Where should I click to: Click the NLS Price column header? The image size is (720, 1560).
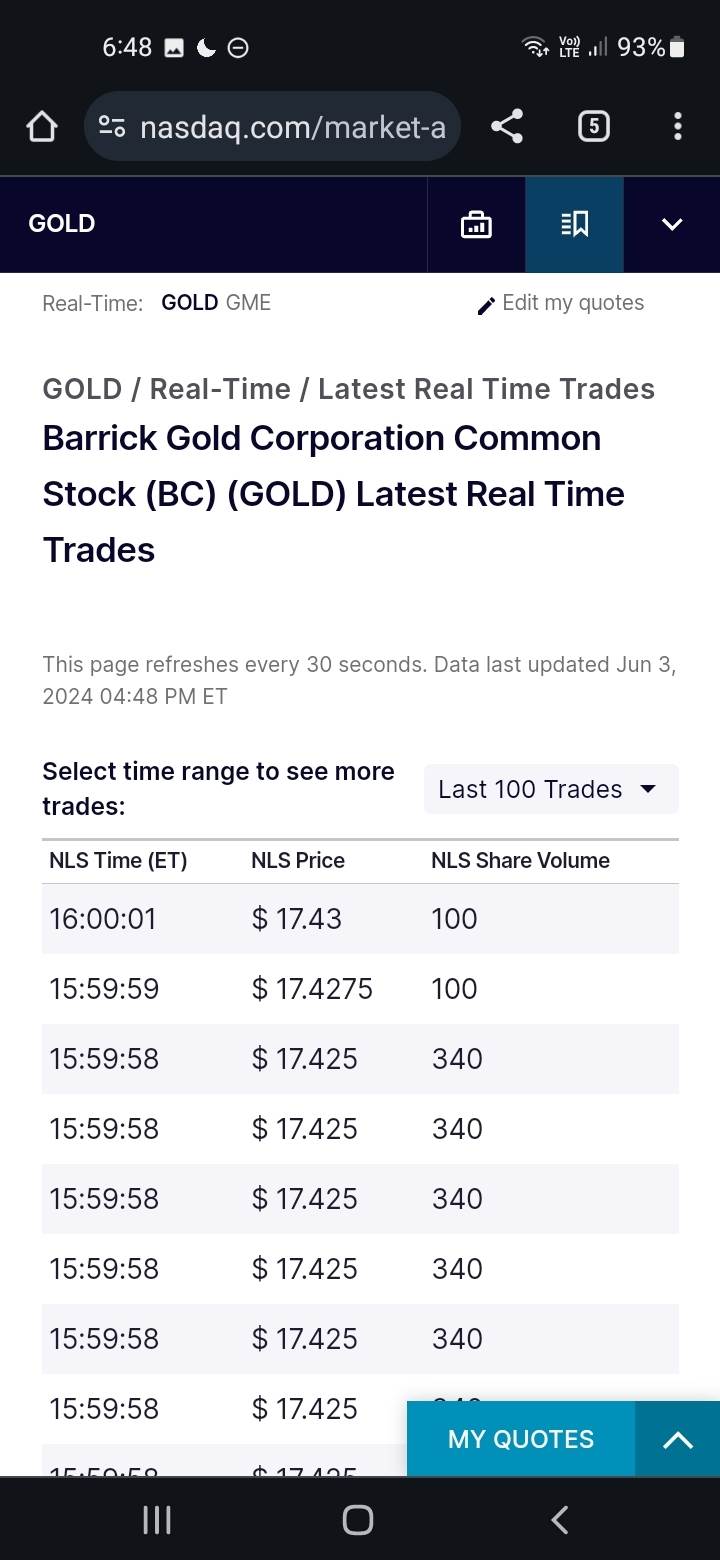tap(297, 861)
